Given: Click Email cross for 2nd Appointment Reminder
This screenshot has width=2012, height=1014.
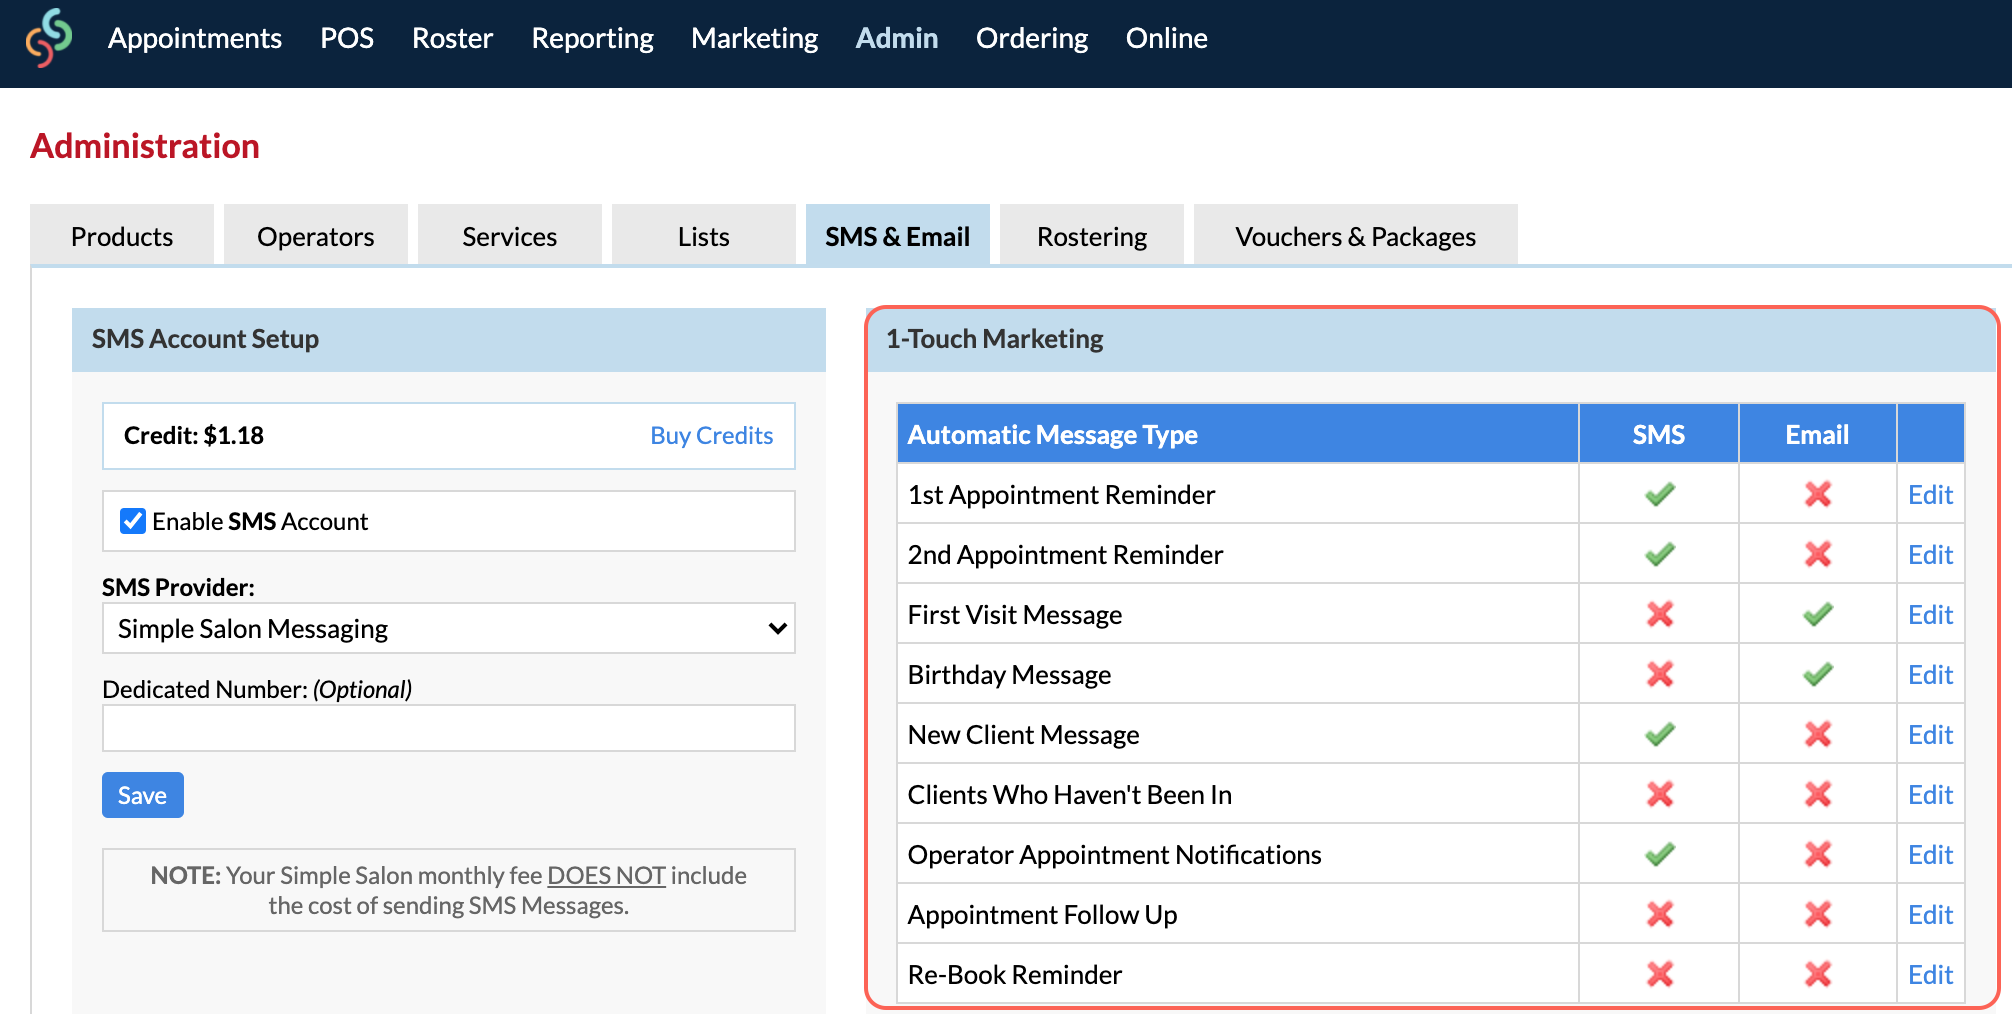Looking at the screenshot, I should point(1818,554).
